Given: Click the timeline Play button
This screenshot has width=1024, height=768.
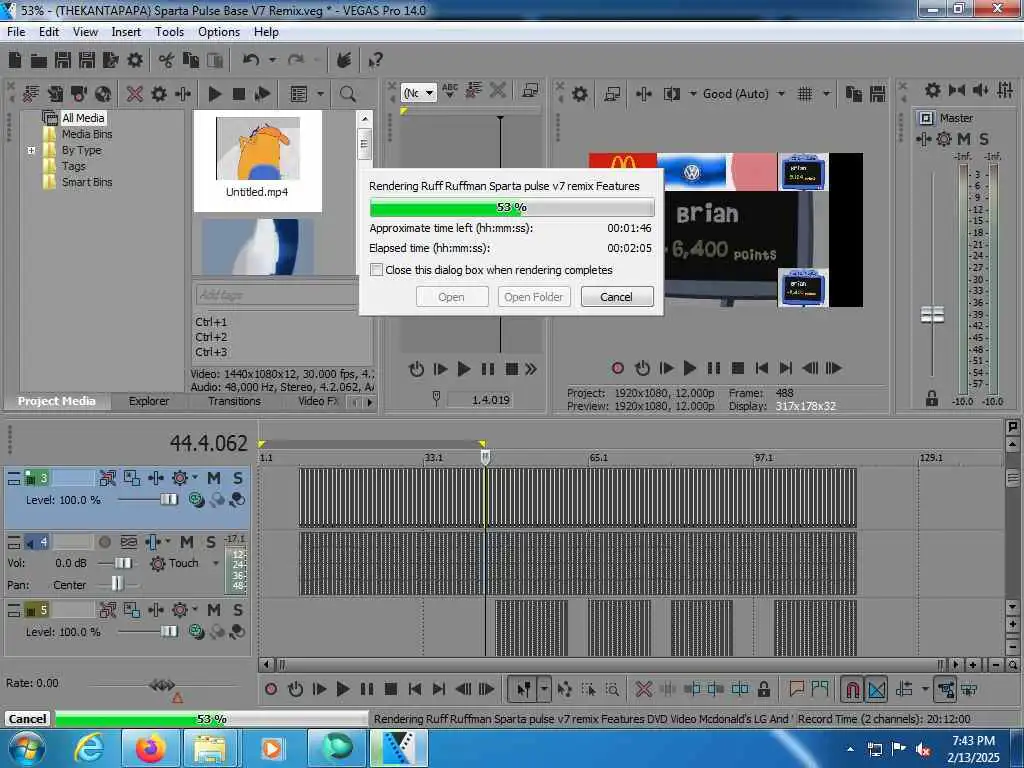Looking at the screenshot, I should point(342,689).
